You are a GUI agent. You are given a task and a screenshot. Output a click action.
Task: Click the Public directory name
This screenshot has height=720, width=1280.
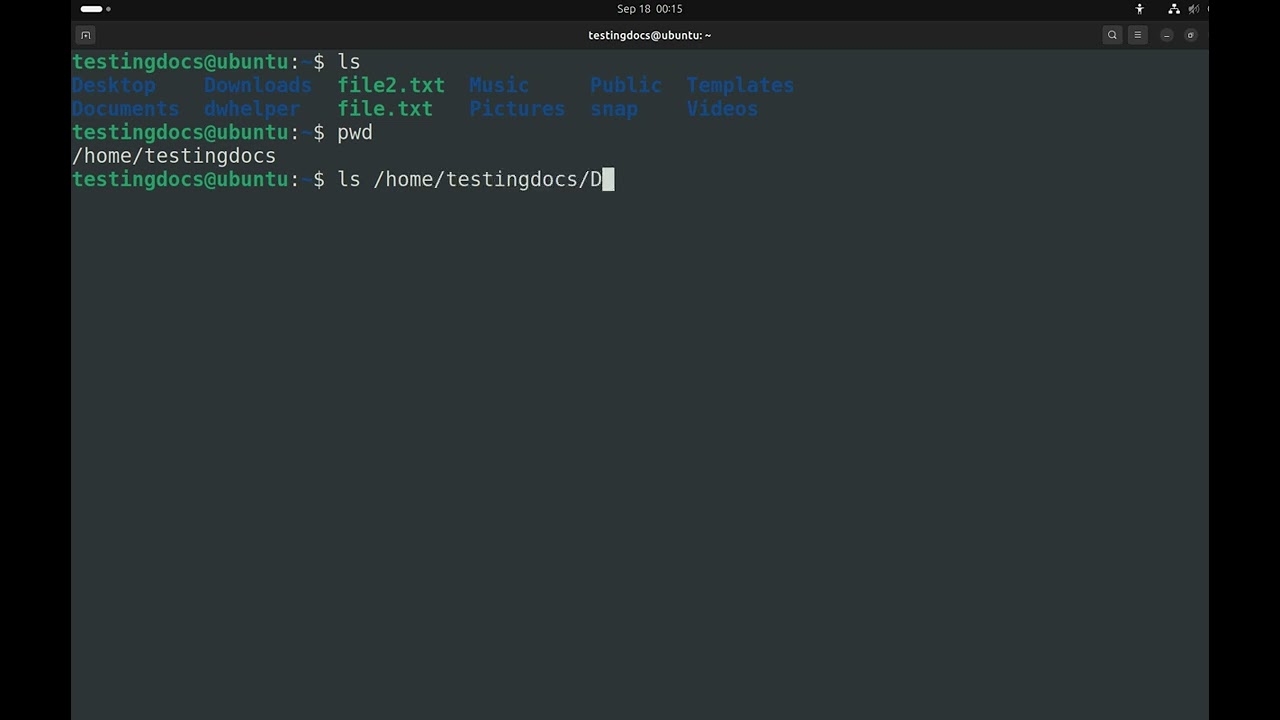[626, 86]
